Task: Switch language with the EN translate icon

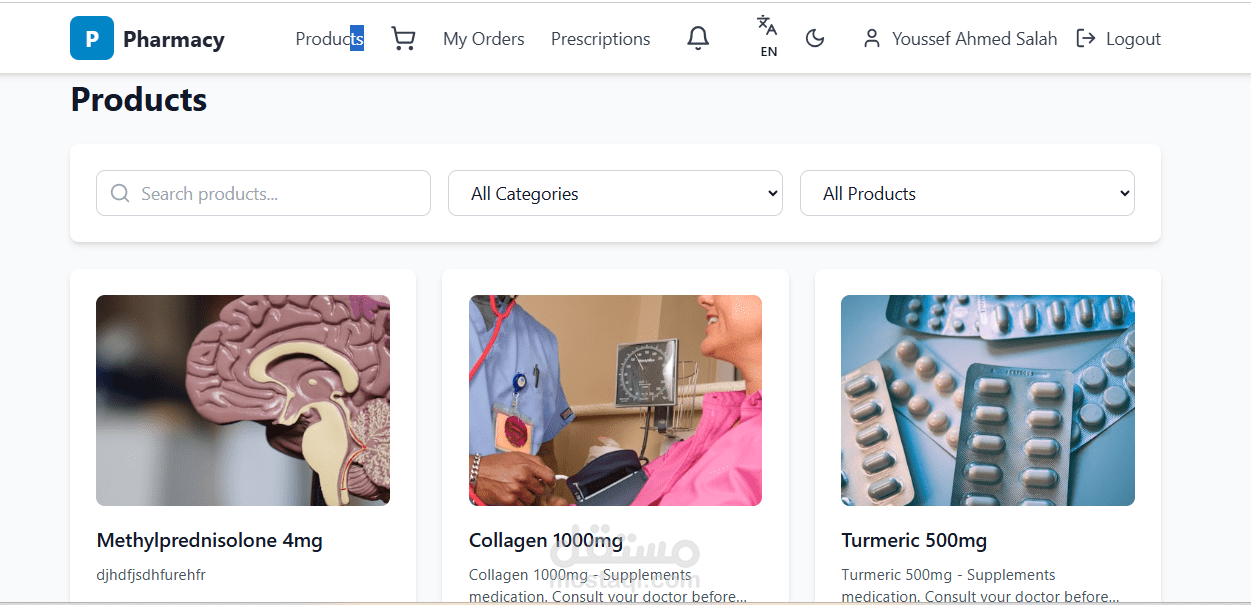Action: [768, 36]
